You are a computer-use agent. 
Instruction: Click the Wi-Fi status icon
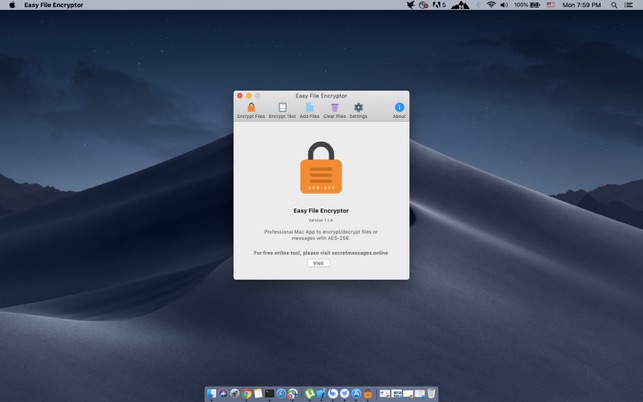(x=491, y=5)
